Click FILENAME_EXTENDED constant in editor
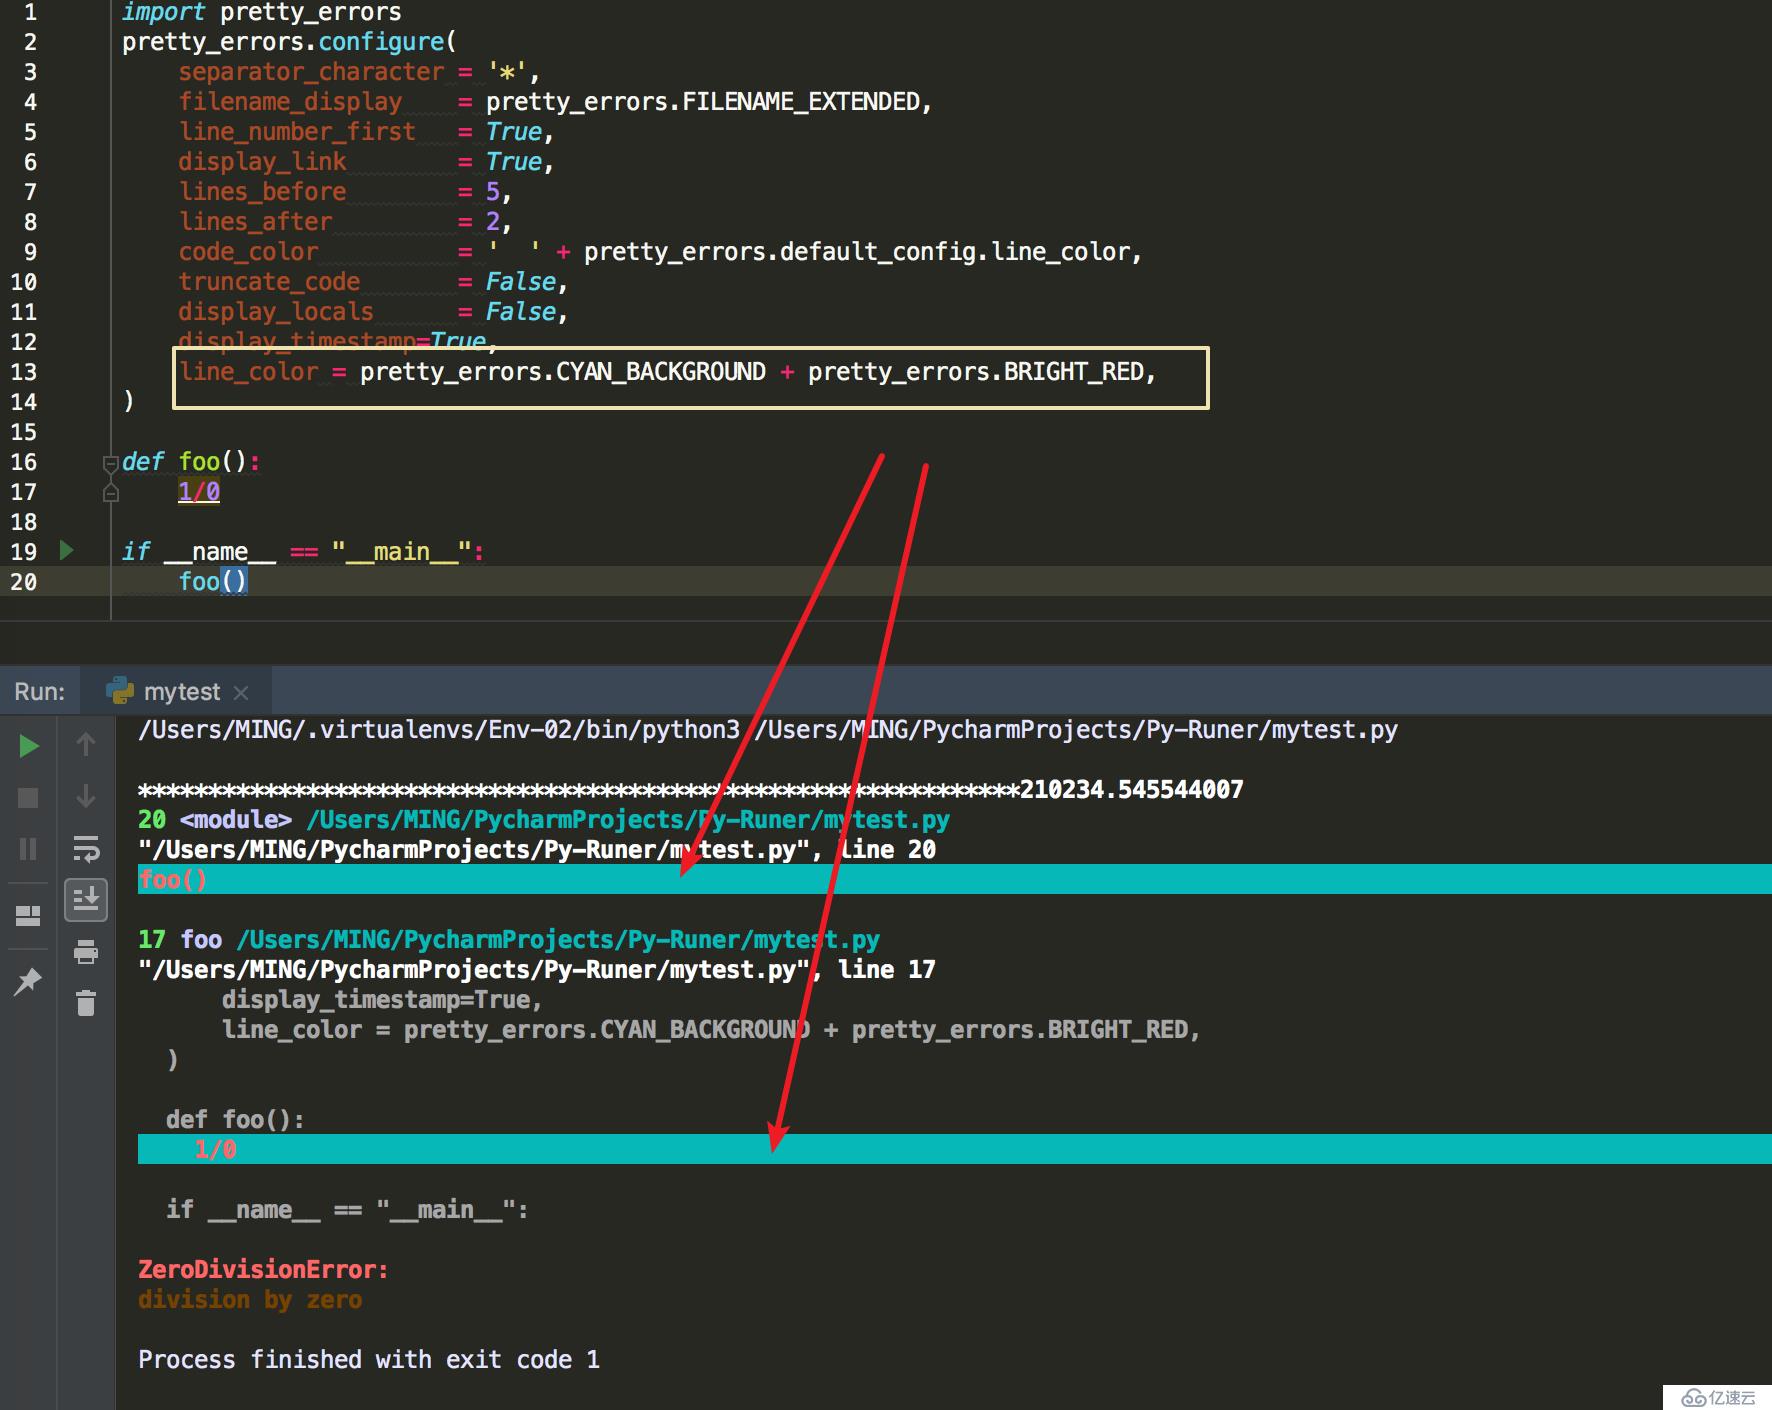 [x=800, y=102]
